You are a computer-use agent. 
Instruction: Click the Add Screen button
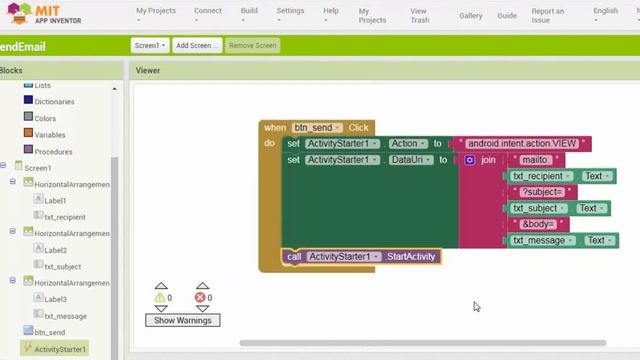[x=197, y=45]
